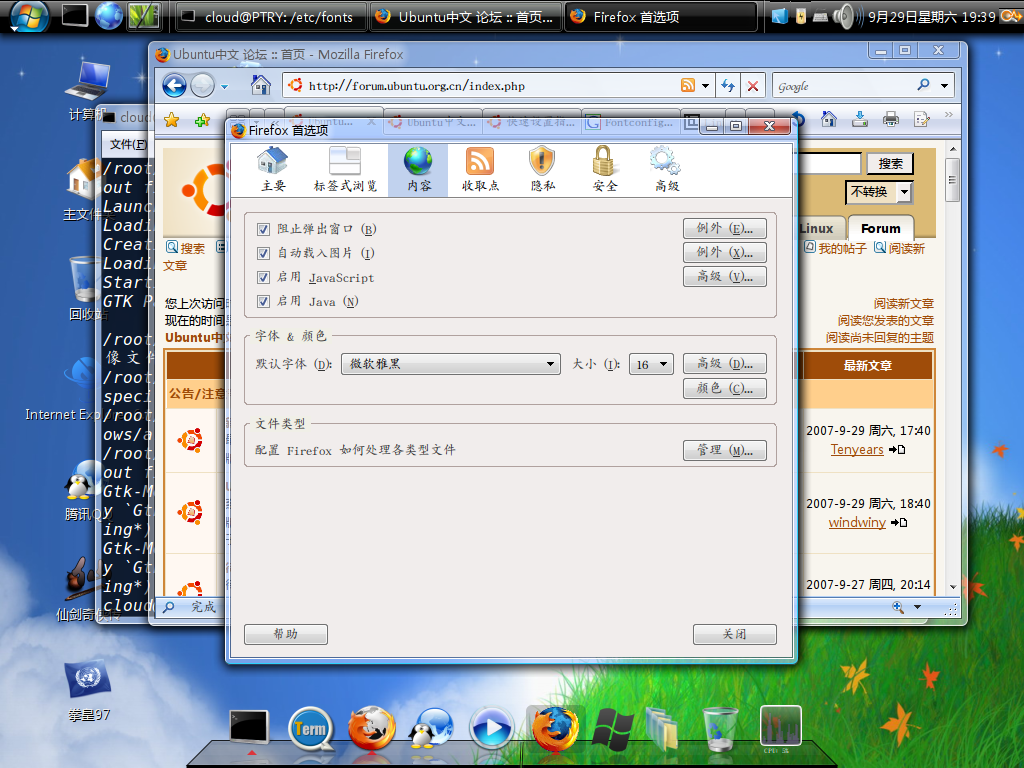Uncheck the 启用 Java checkbox
The image size is (1024, 768).
click(263, 302)
